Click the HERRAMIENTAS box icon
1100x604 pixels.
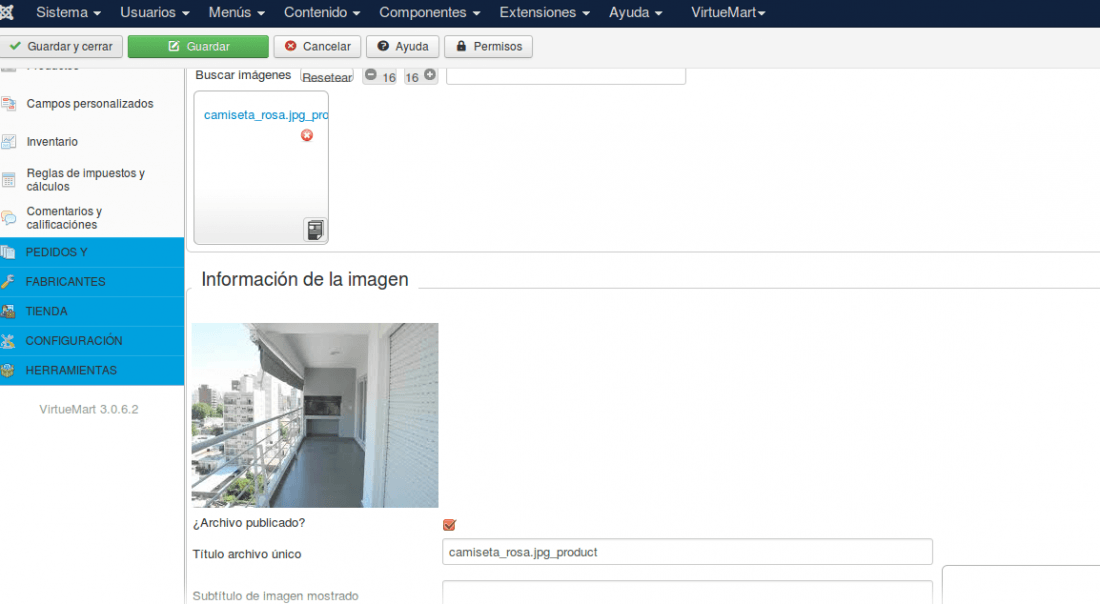point(8,370)
